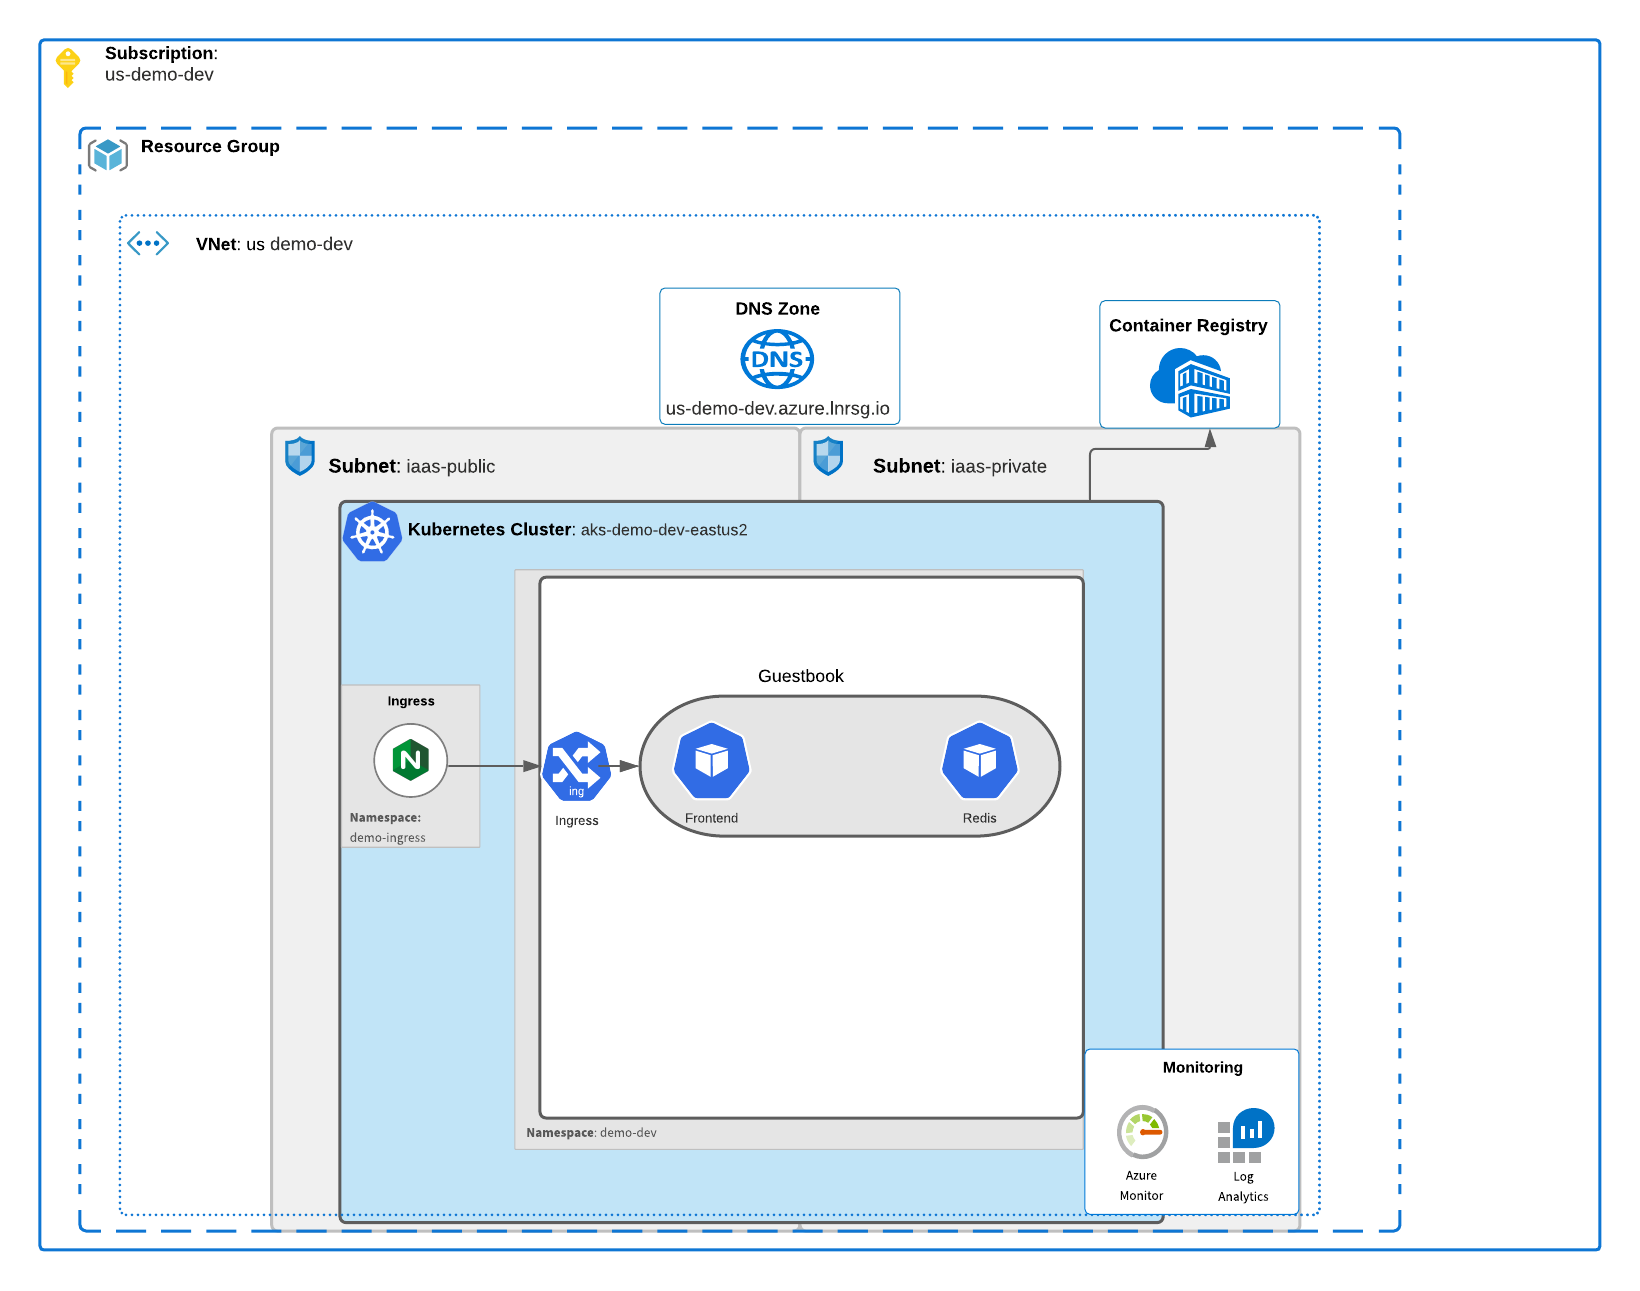Click the us-demo-dev subscription name
Image resolution: width=1640 pixels, height=1291 pixels.
coord(159,75)
